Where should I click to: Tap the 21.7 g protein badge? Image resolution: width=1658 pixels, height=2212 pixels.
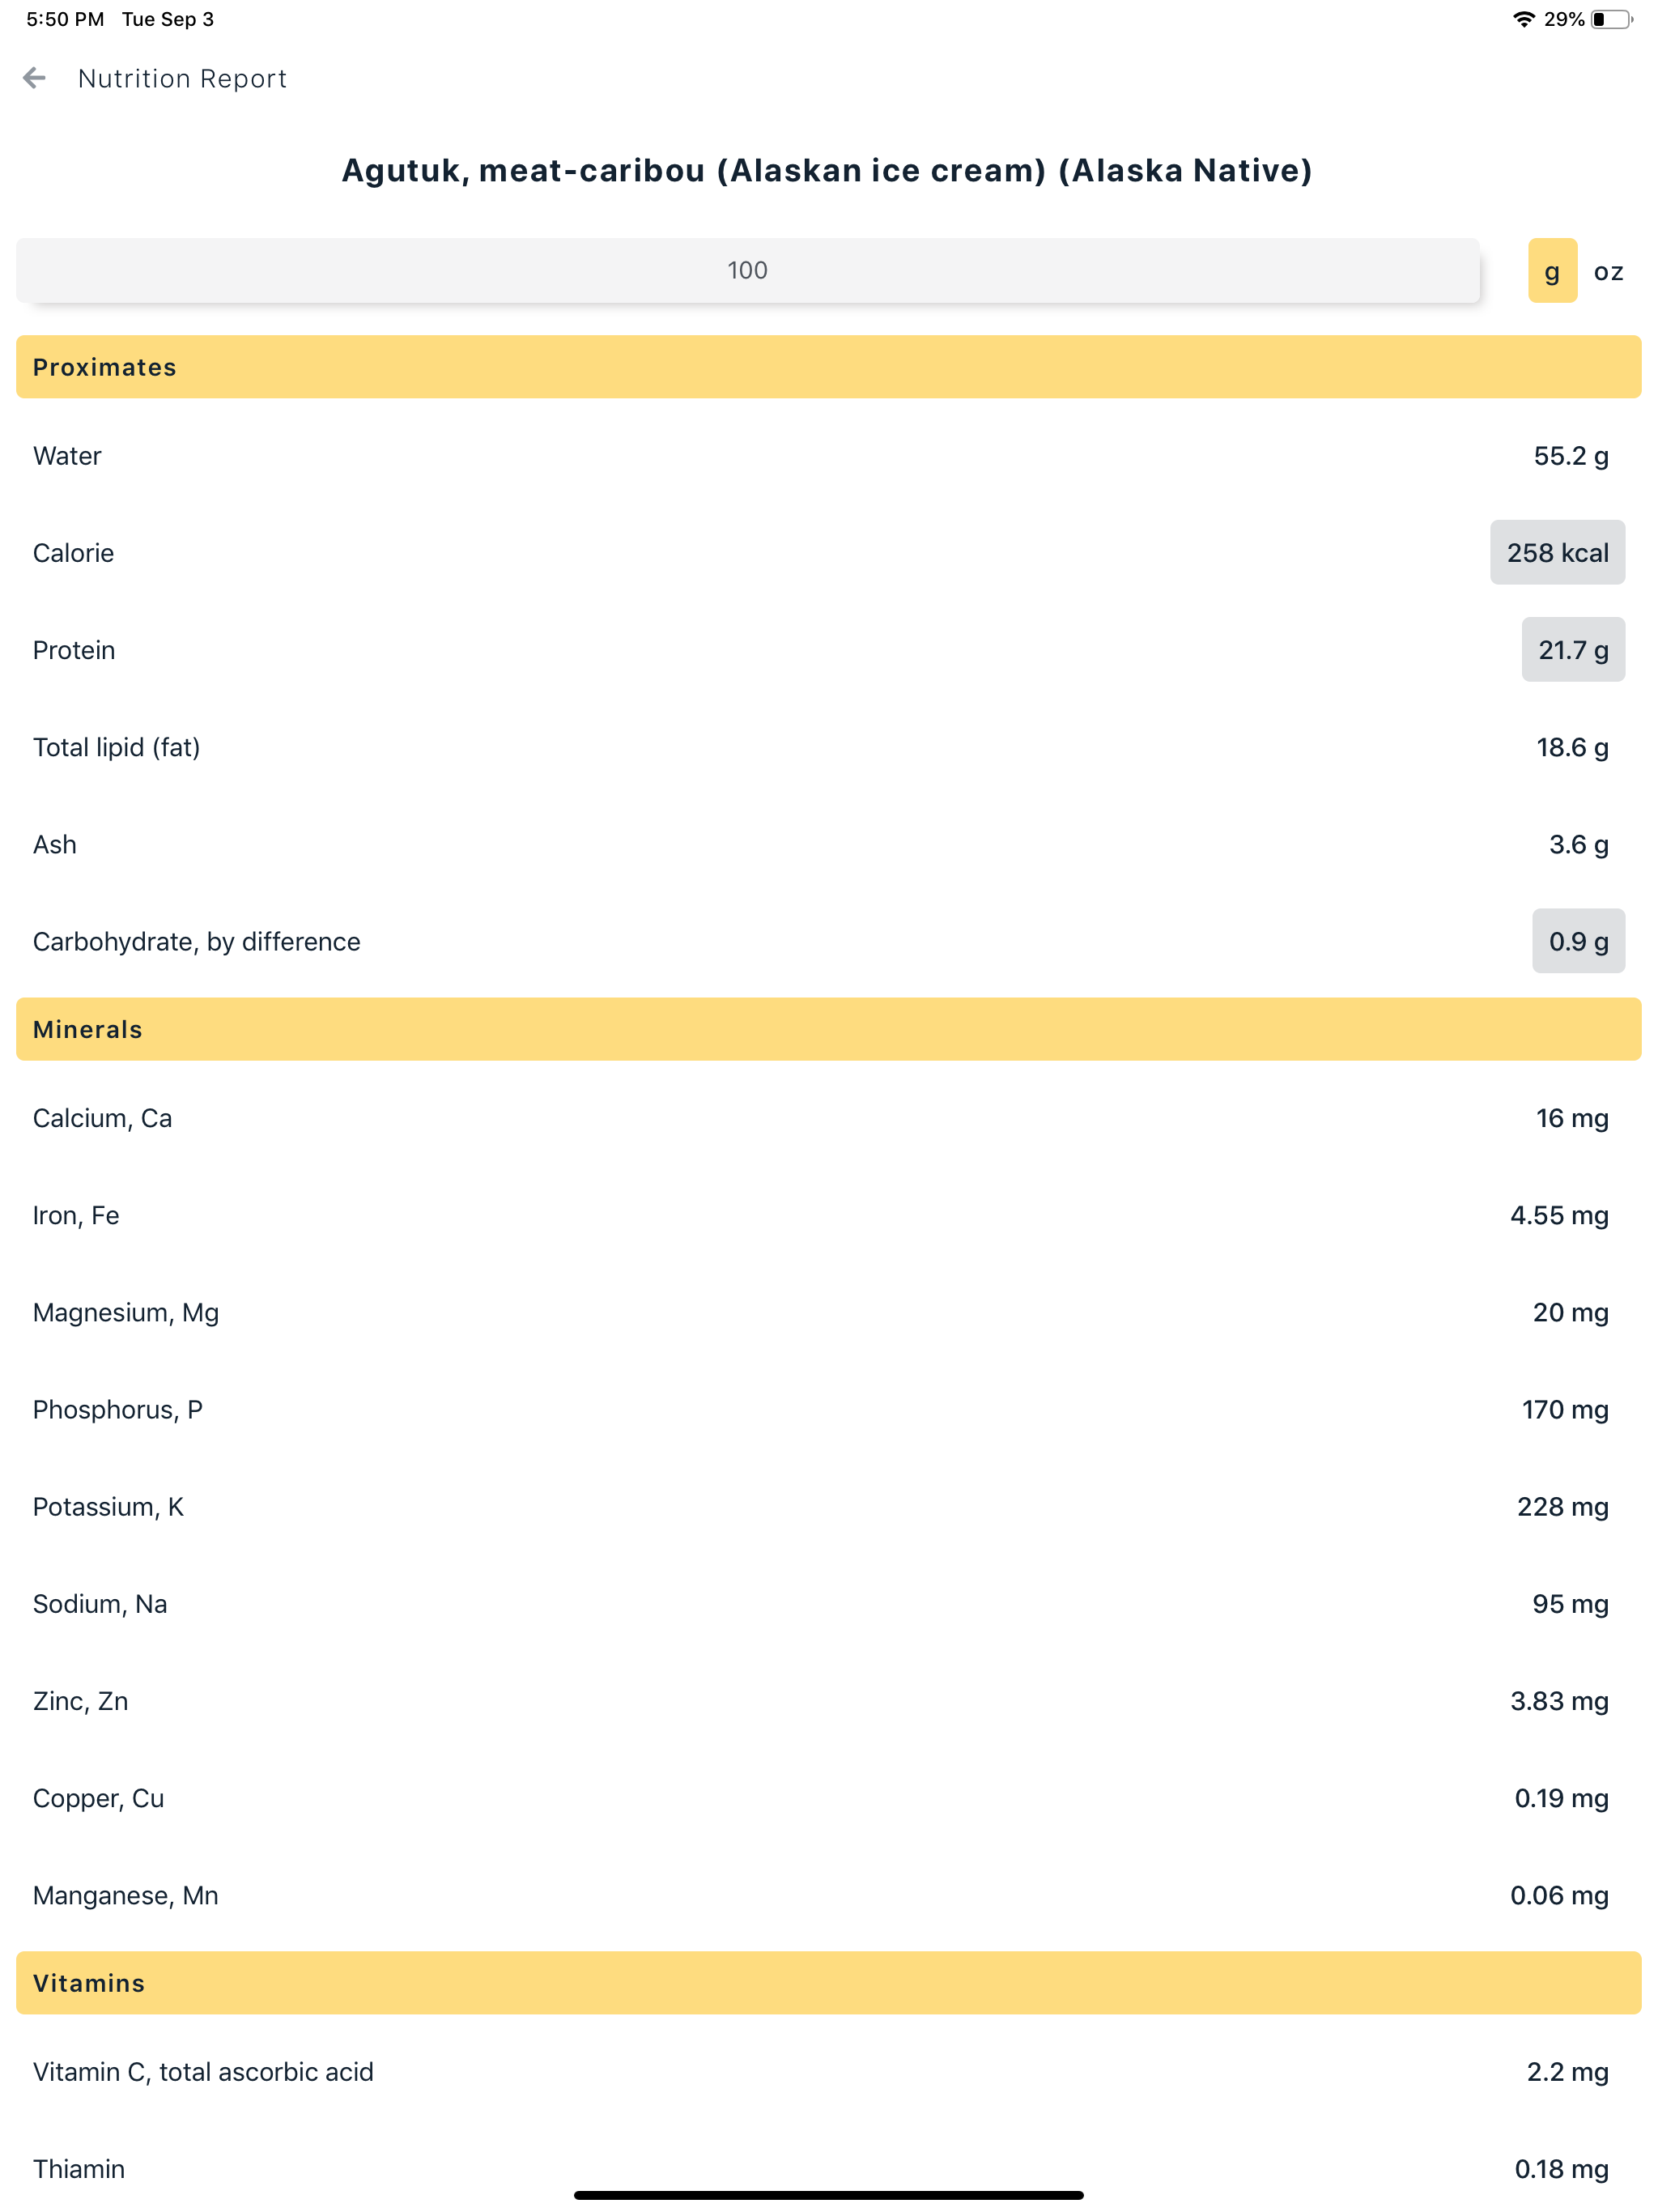pyautogui.click(x=1573, y=650)
